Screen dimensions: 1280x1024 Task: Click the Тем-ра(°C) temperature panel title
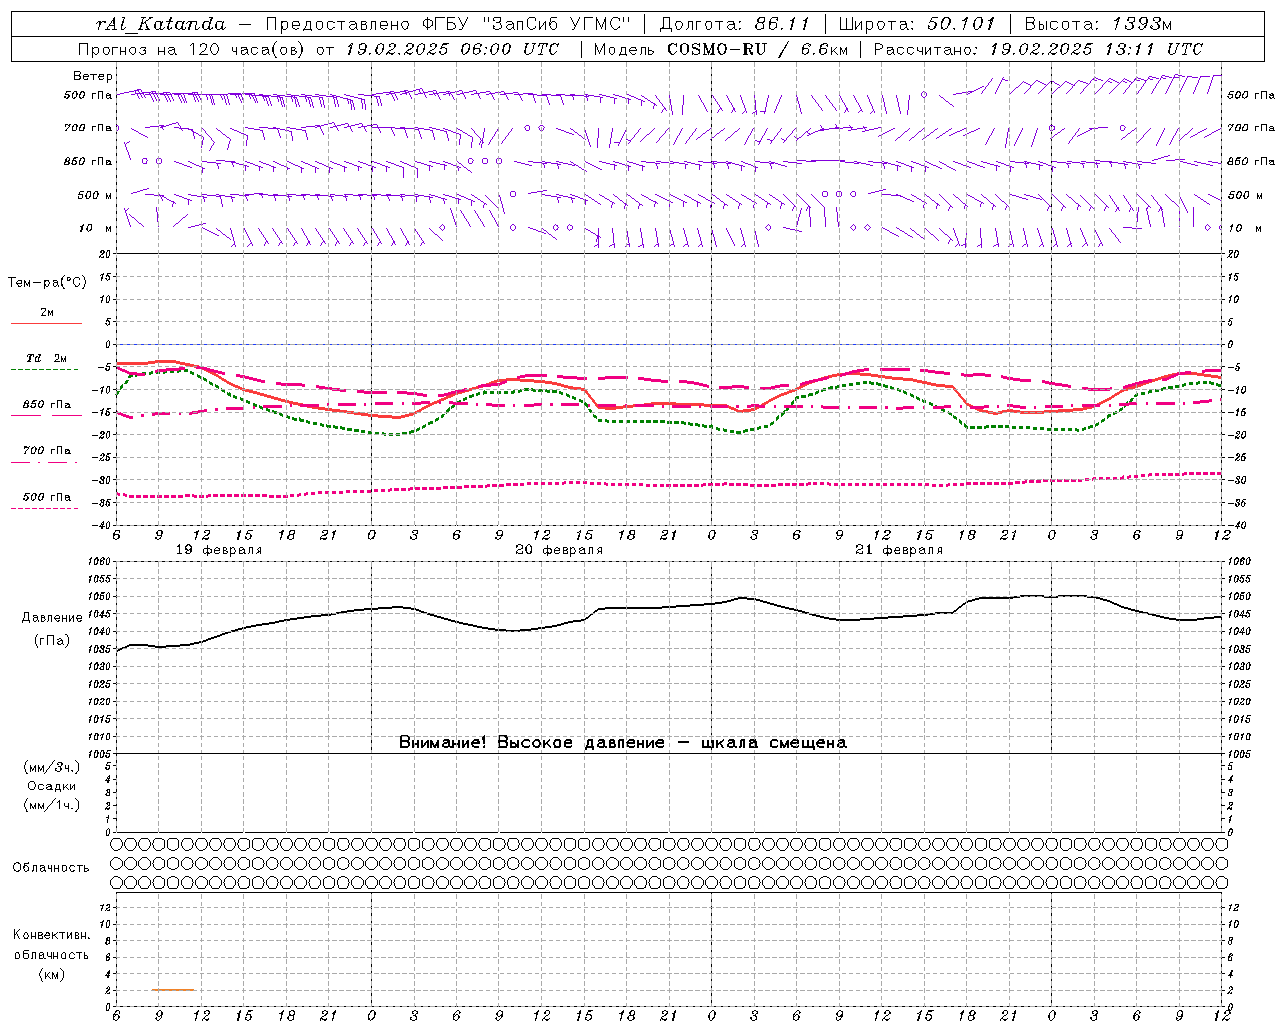pos(47,283)
